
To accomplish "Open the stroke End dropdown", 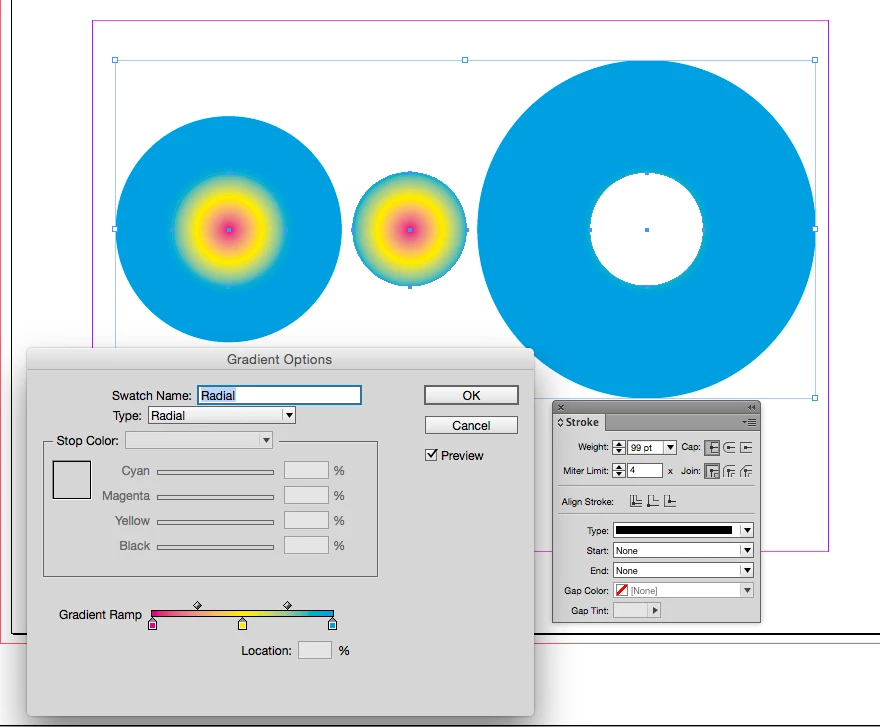I will coord(683,570).
